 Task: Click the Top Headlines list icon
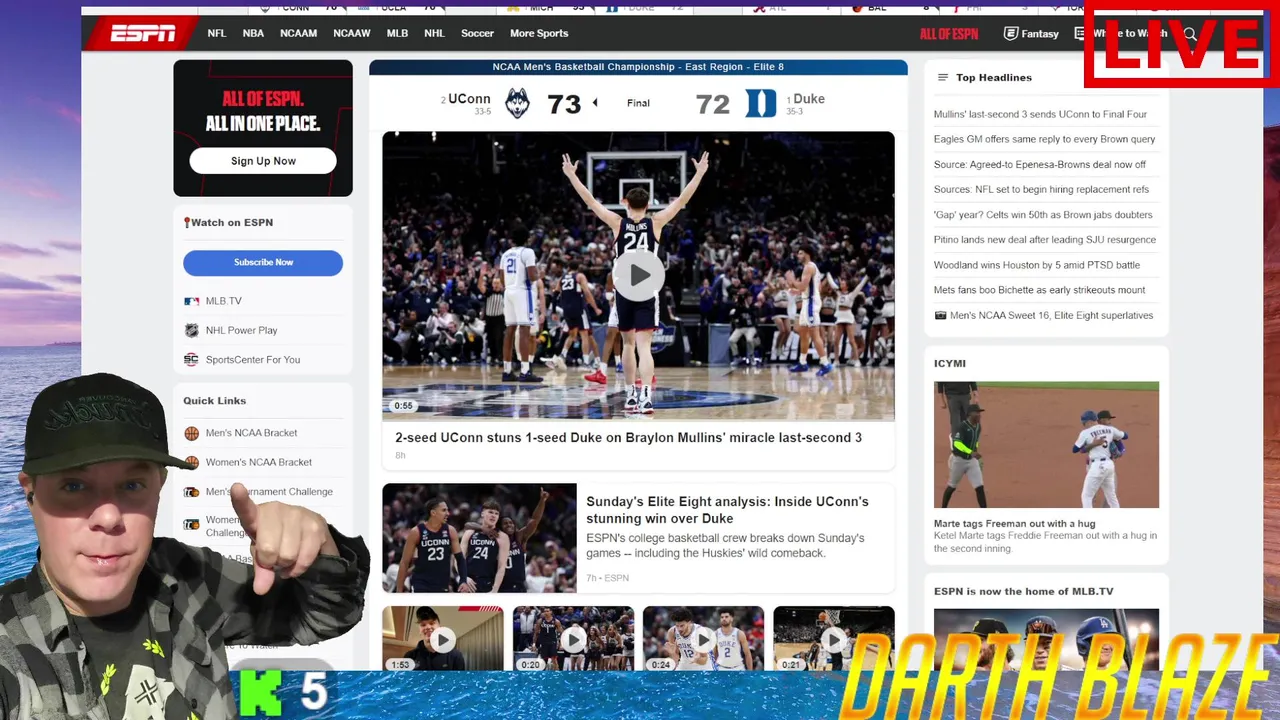click(942, 78)
